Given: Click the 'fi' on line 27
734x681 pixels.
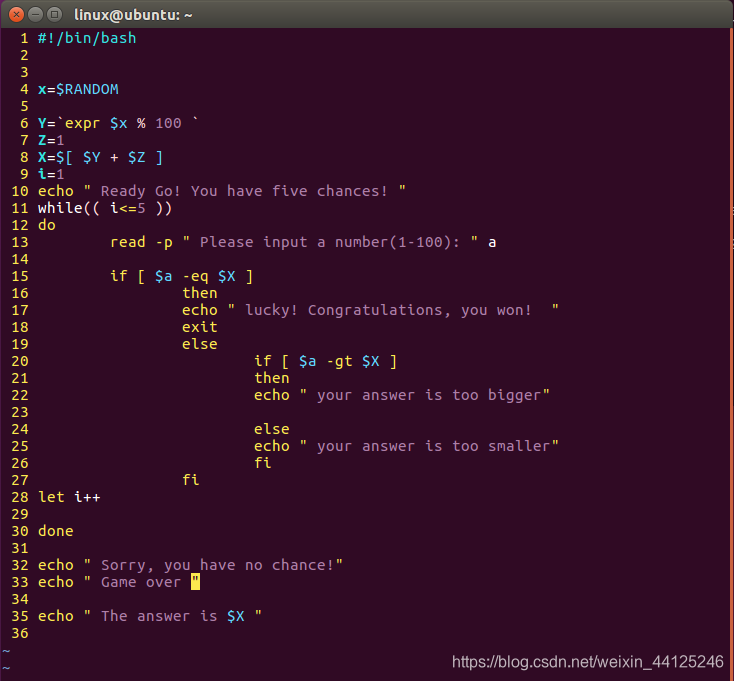Looking at the screenshot, I should [191, 480].
